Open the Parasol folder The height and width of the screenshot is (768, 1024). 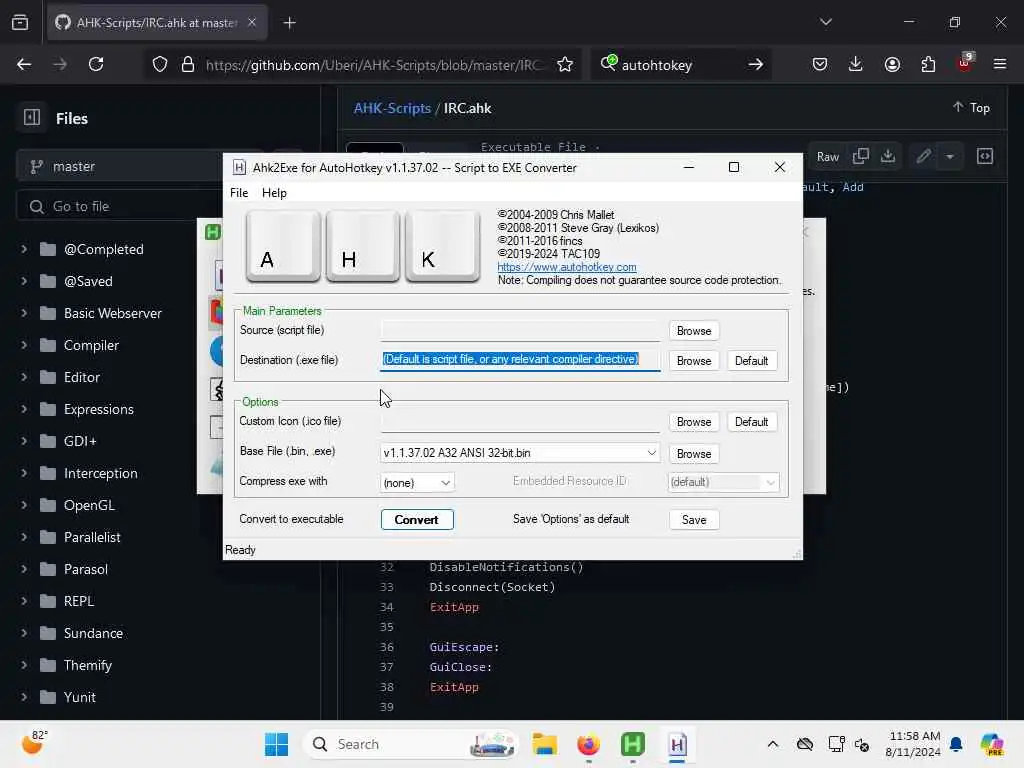pyautogui.click(x=86, y=569)
